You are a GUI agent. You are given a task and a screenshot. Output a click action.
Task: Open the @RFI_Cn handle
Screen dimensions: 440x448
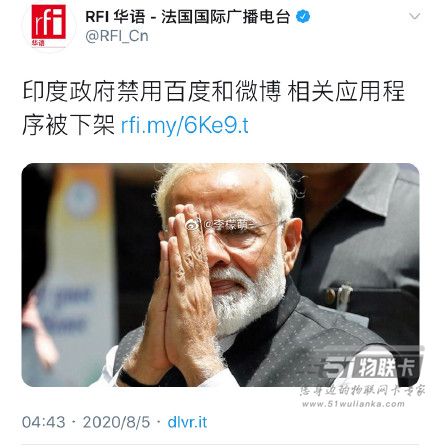[117, 36]
